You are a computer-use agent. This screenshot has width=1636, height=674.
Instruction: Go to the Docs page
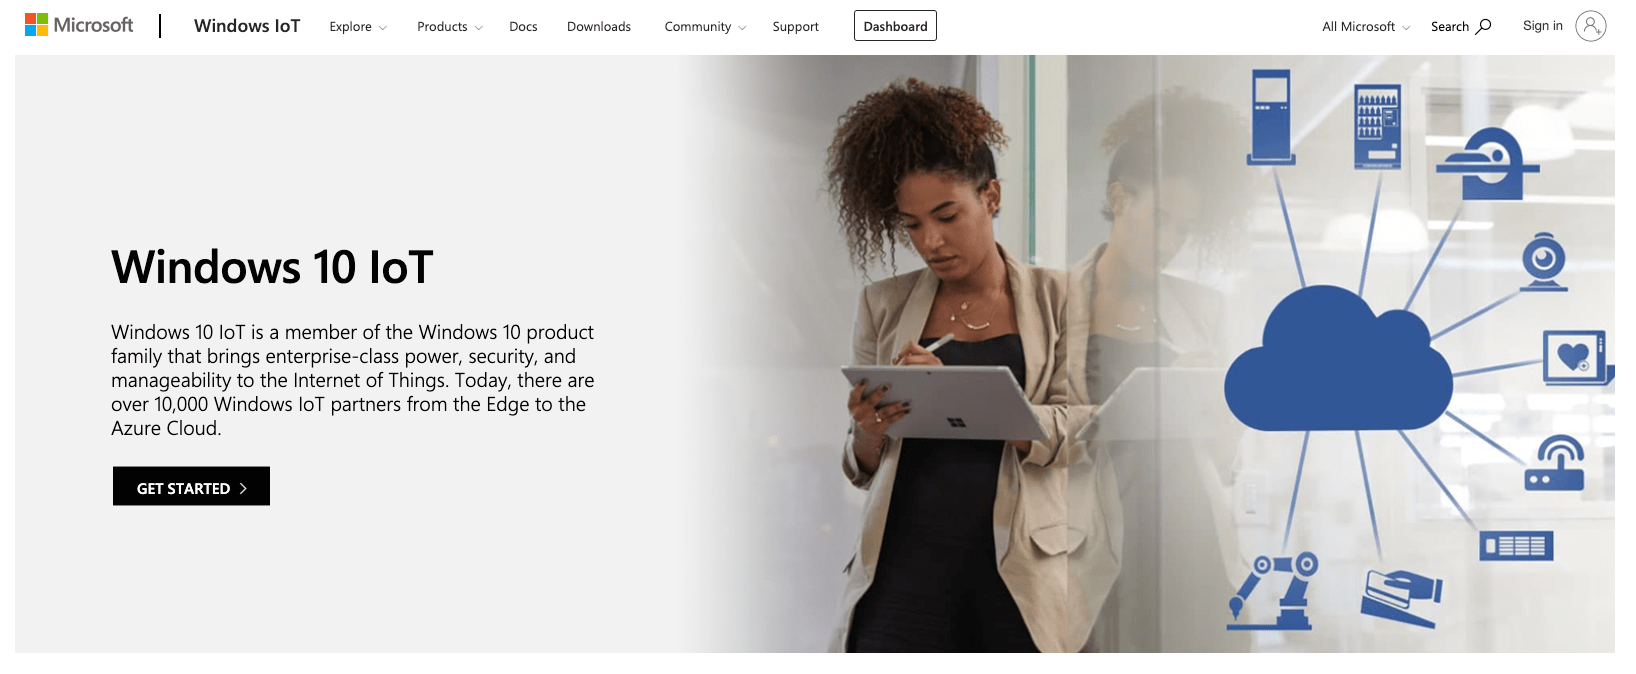[x=523, y=27]
